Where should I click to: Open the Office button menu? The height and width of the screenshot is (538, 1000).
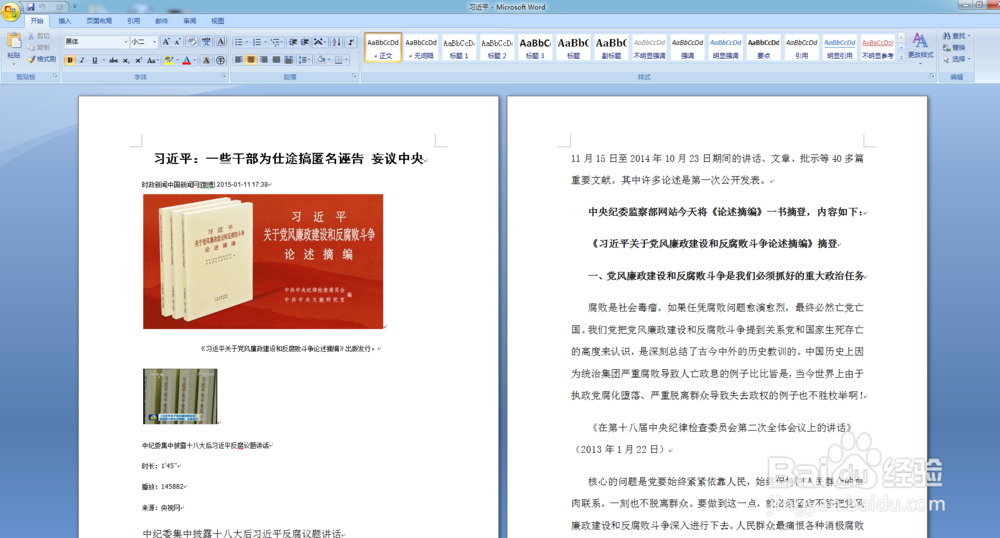(x=10, y=11)
